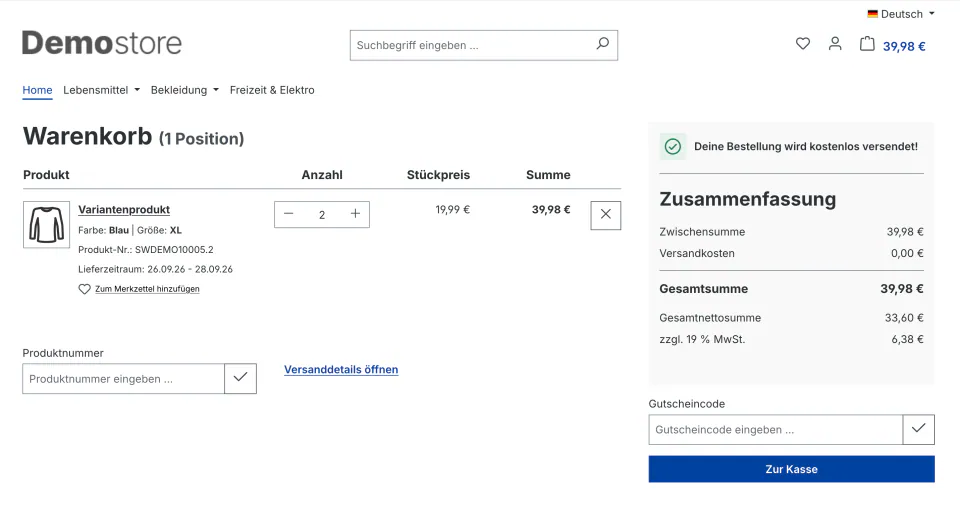Click Zum Merkzettel hinzufügen link
The image size is (960, 508).
tap(147, 289)
